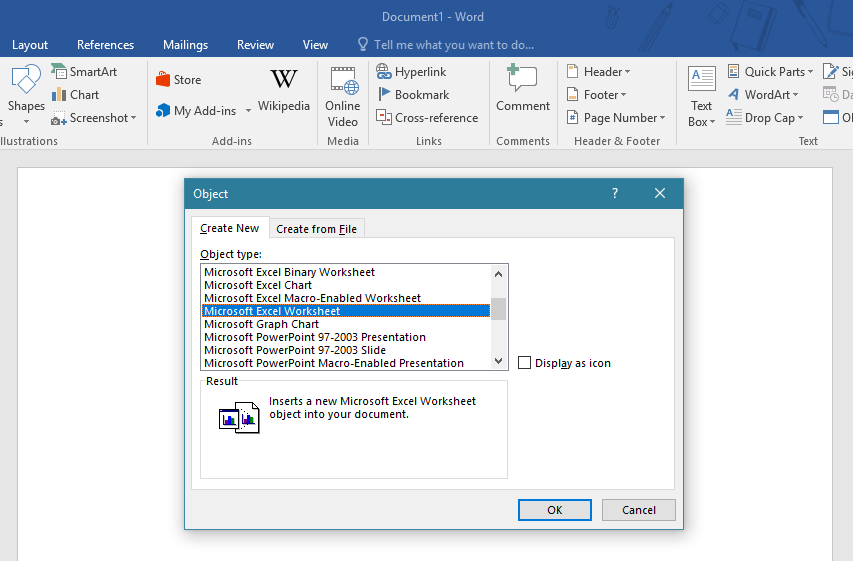Click the lightbulb Tell me icon
853x561 pixels.
(363, 44)
